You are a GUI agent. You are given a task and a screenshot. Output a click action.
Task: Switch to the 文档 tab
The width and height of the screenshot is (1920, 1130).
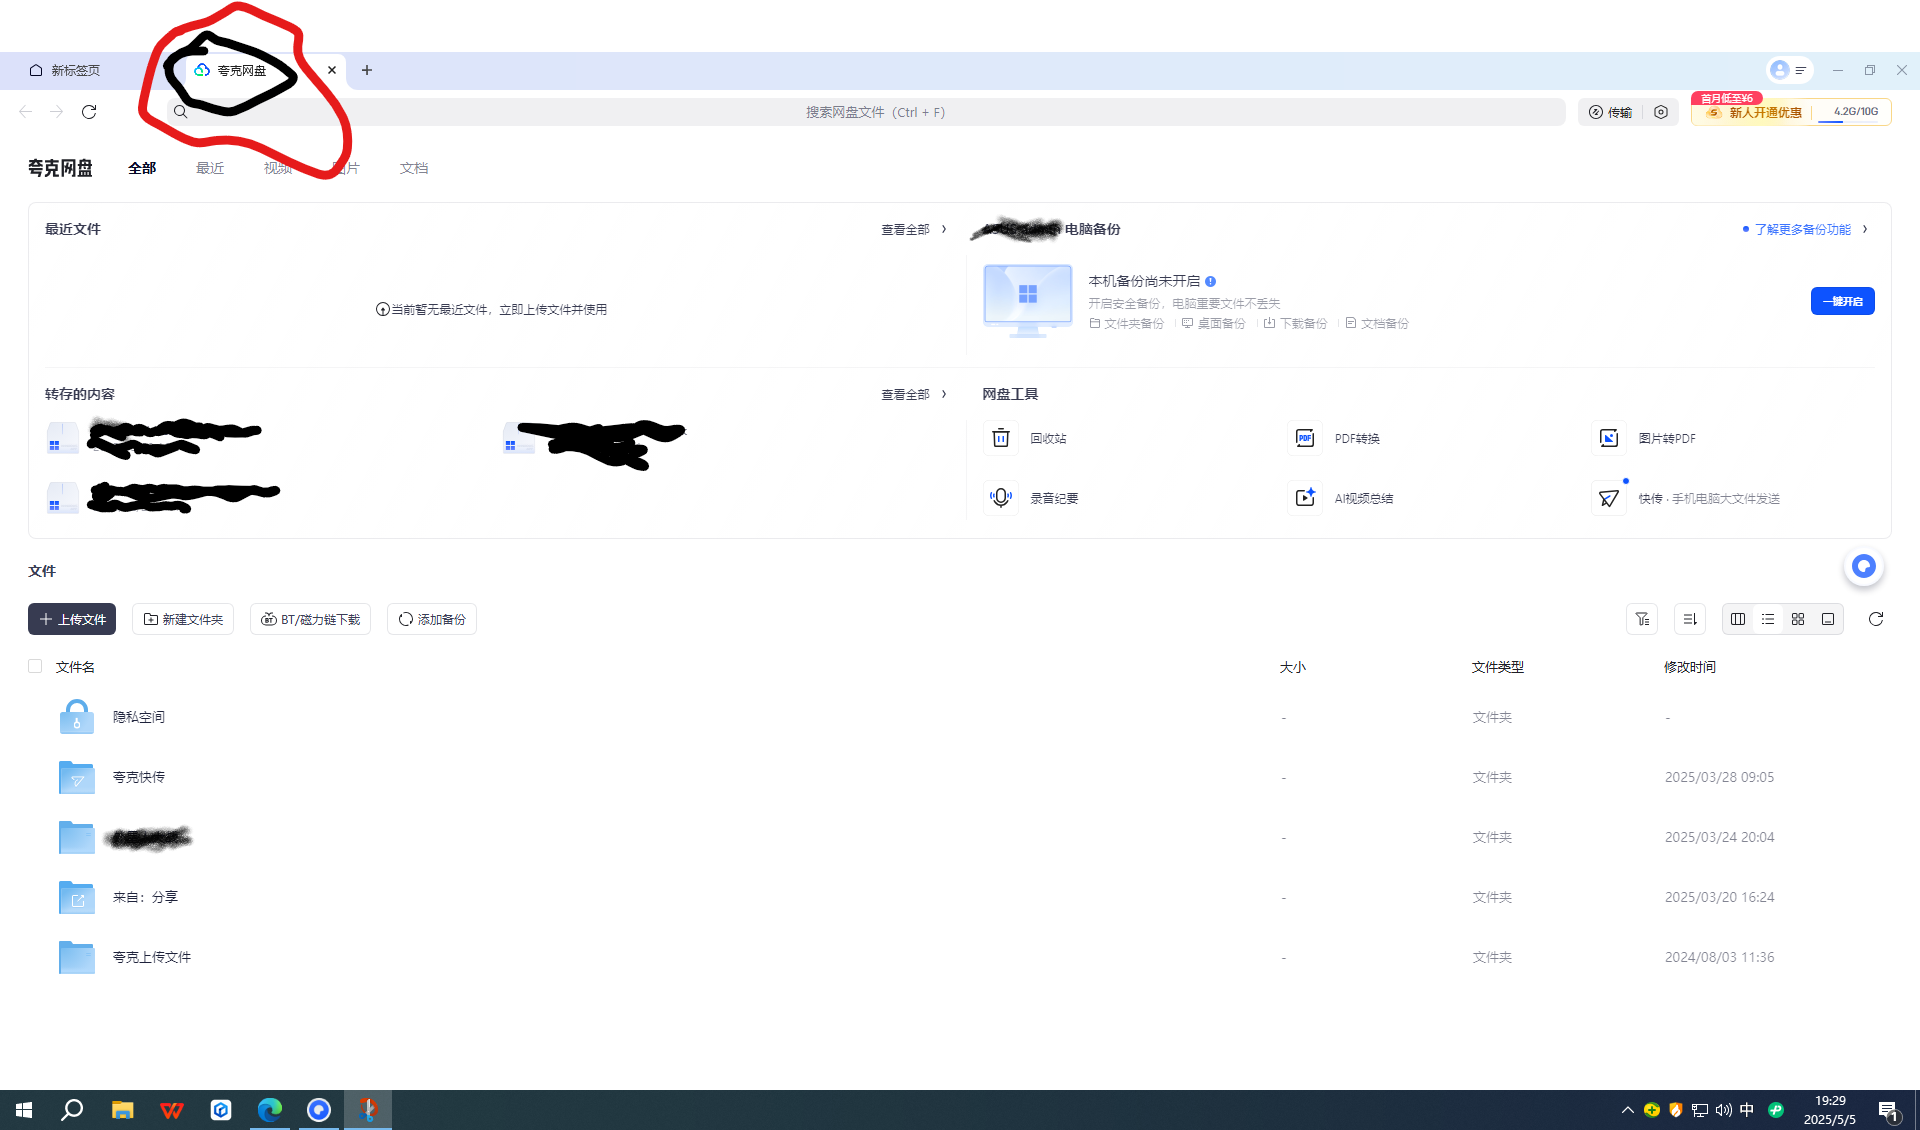tap(414, 168)
